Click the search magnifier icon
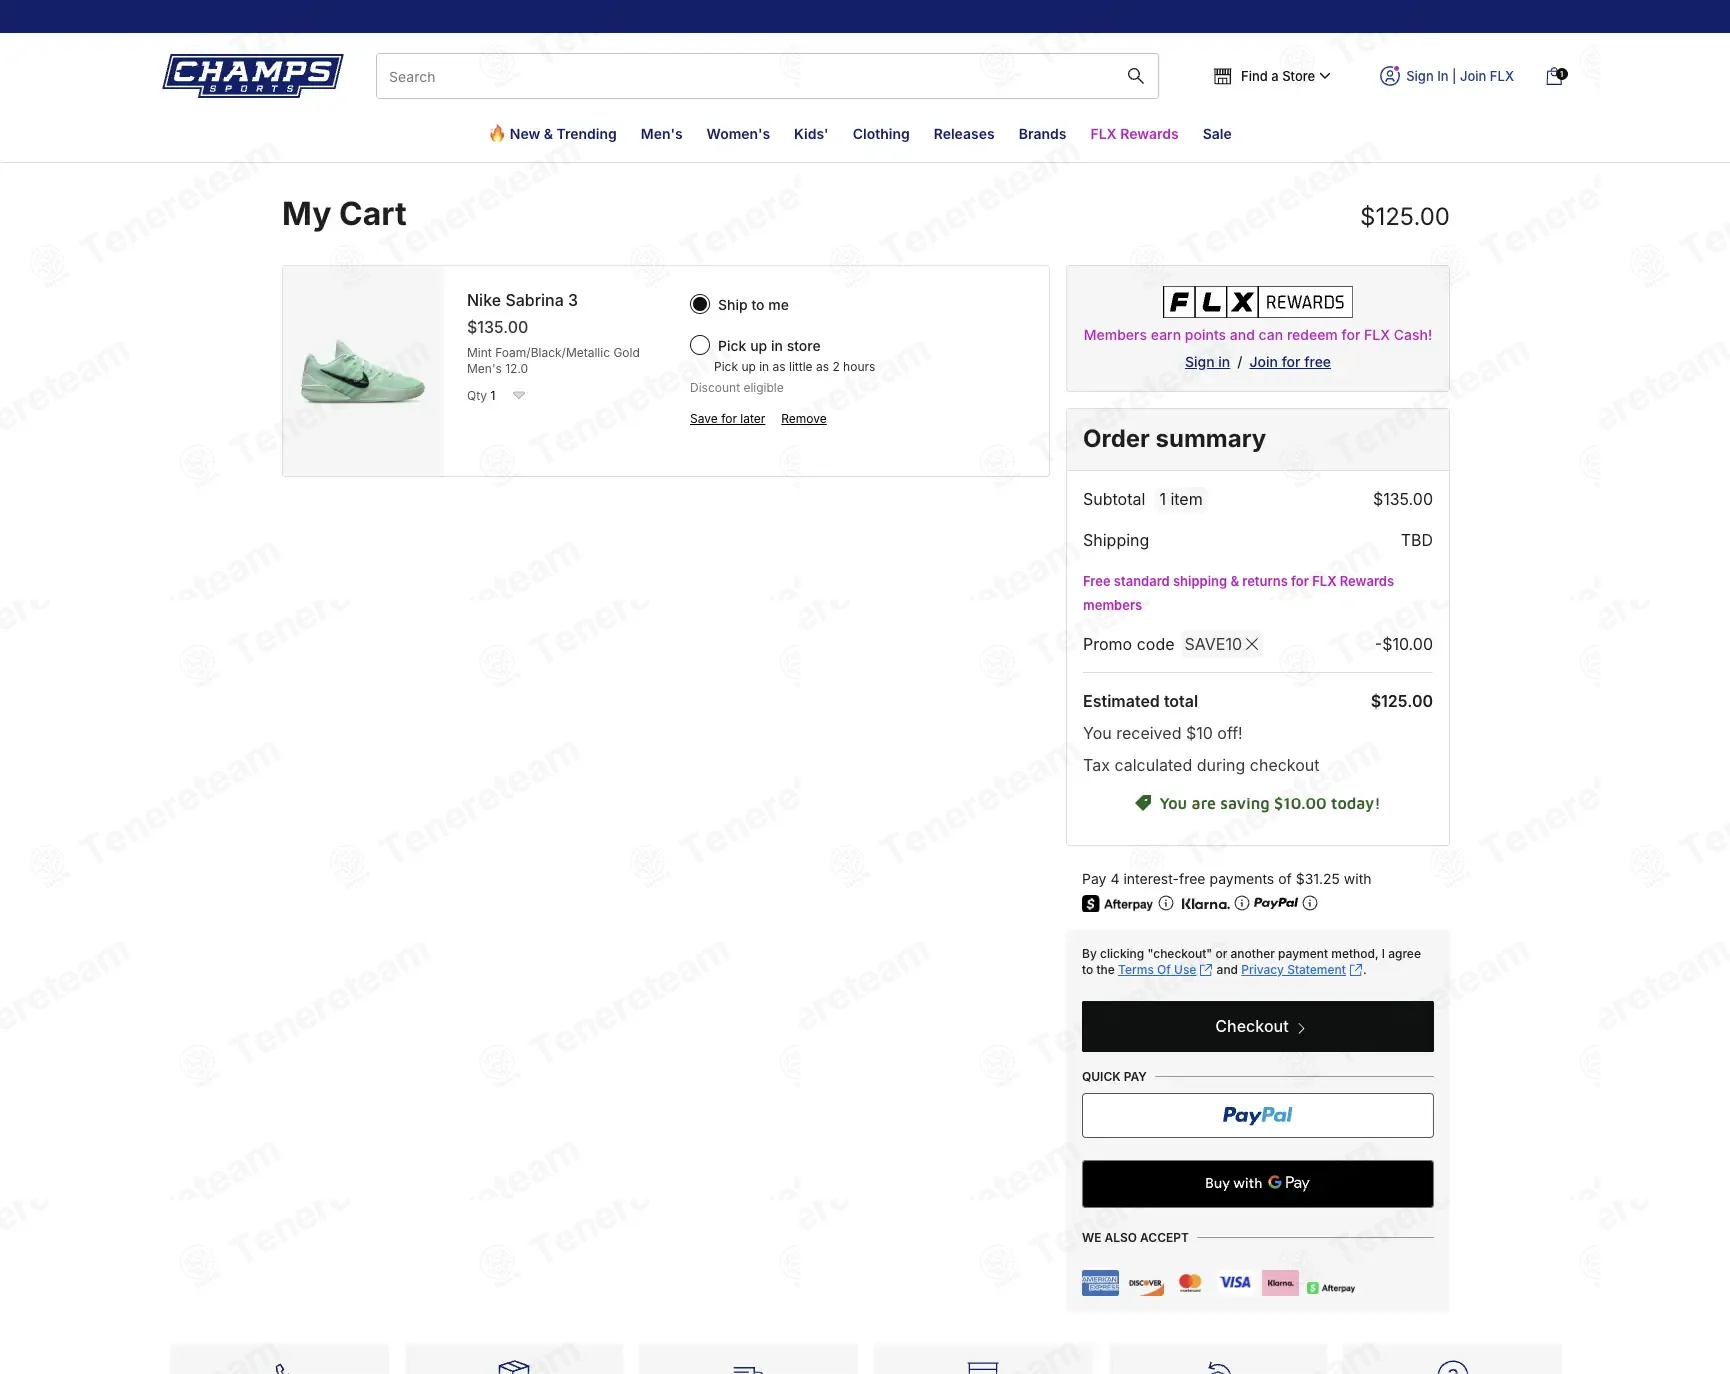The width and height of the screenshot is (1730, 1374). click(1135, 76)
